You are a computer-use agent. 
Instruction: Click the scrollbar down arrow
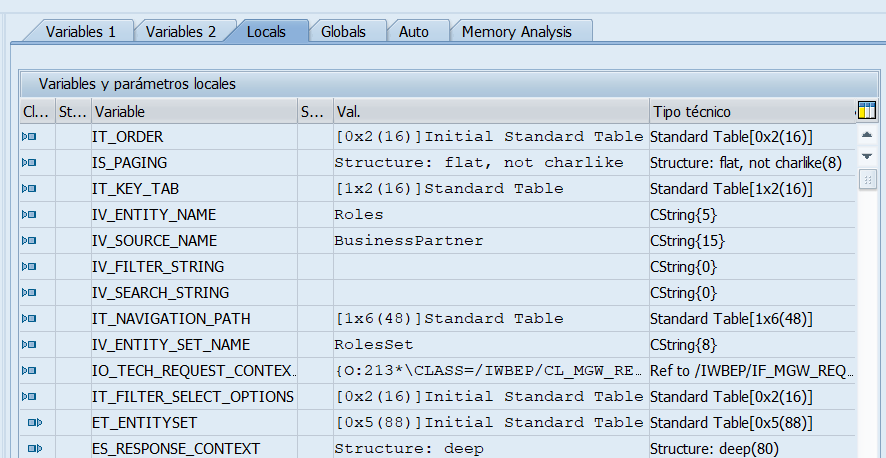(867, 157)
